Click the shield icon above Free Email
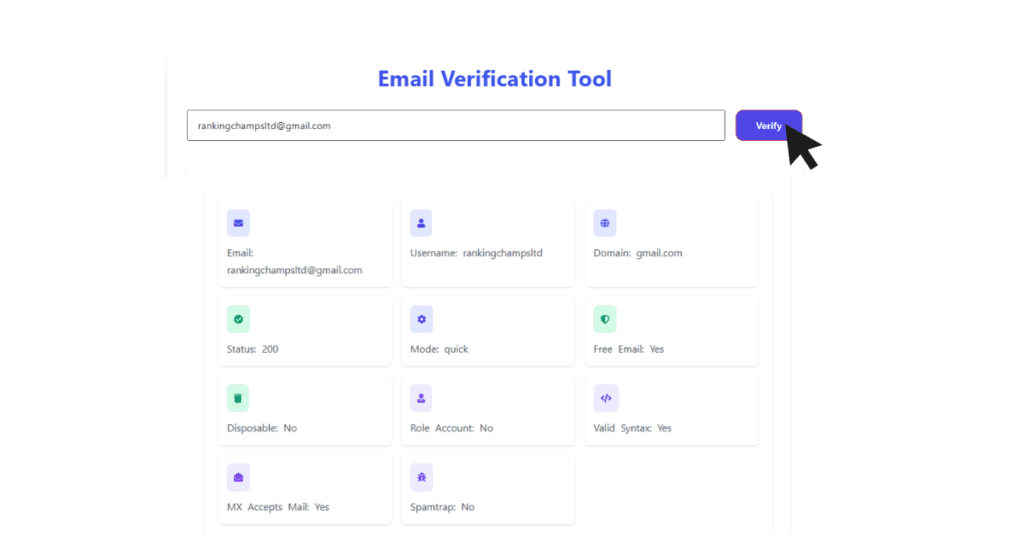 605,319
